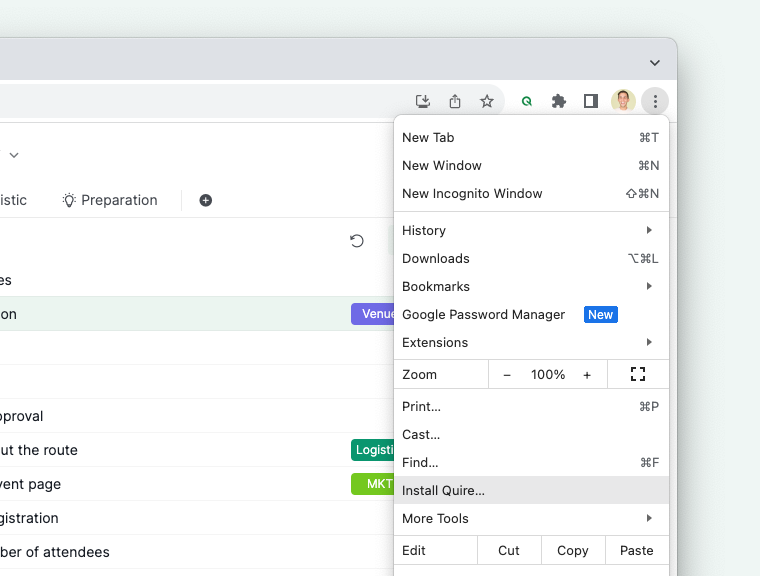This screenshot has width=760, height=576.
Task: Click the task ending 'pproval'
Action: pos(22,416)
